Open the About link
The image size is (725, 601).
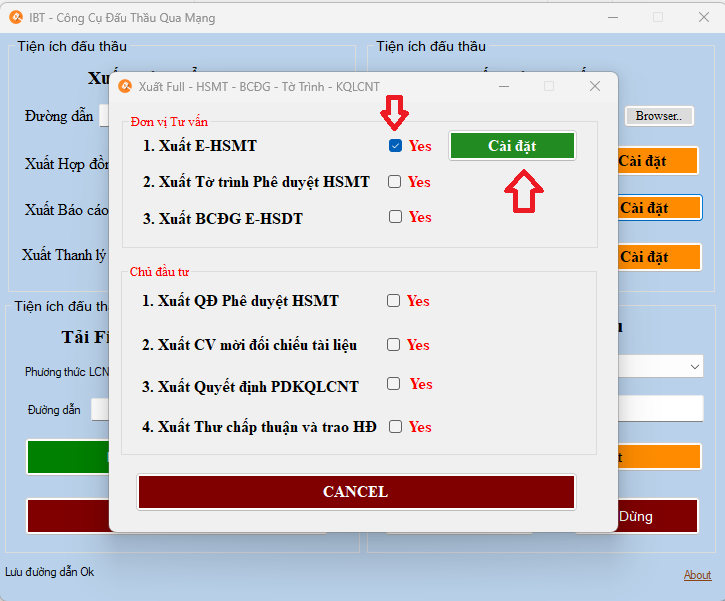pos(697,575)
